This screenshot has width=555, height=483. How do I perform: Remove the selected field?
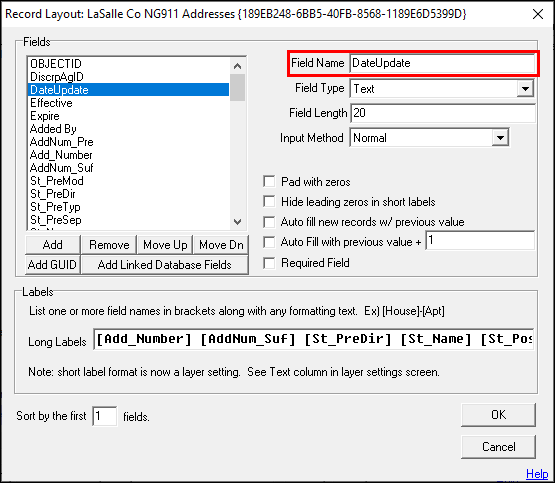point(109,245)
